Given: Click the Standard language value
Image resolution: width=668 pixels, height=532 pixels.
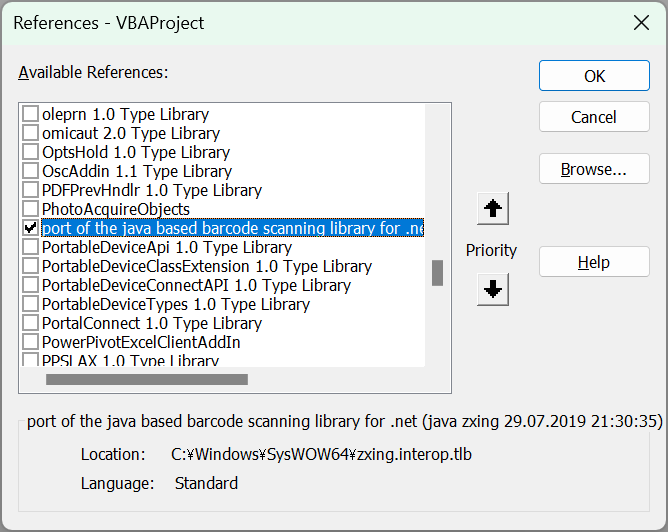Looking at the screenshot, I should click(x=206, y=483).
